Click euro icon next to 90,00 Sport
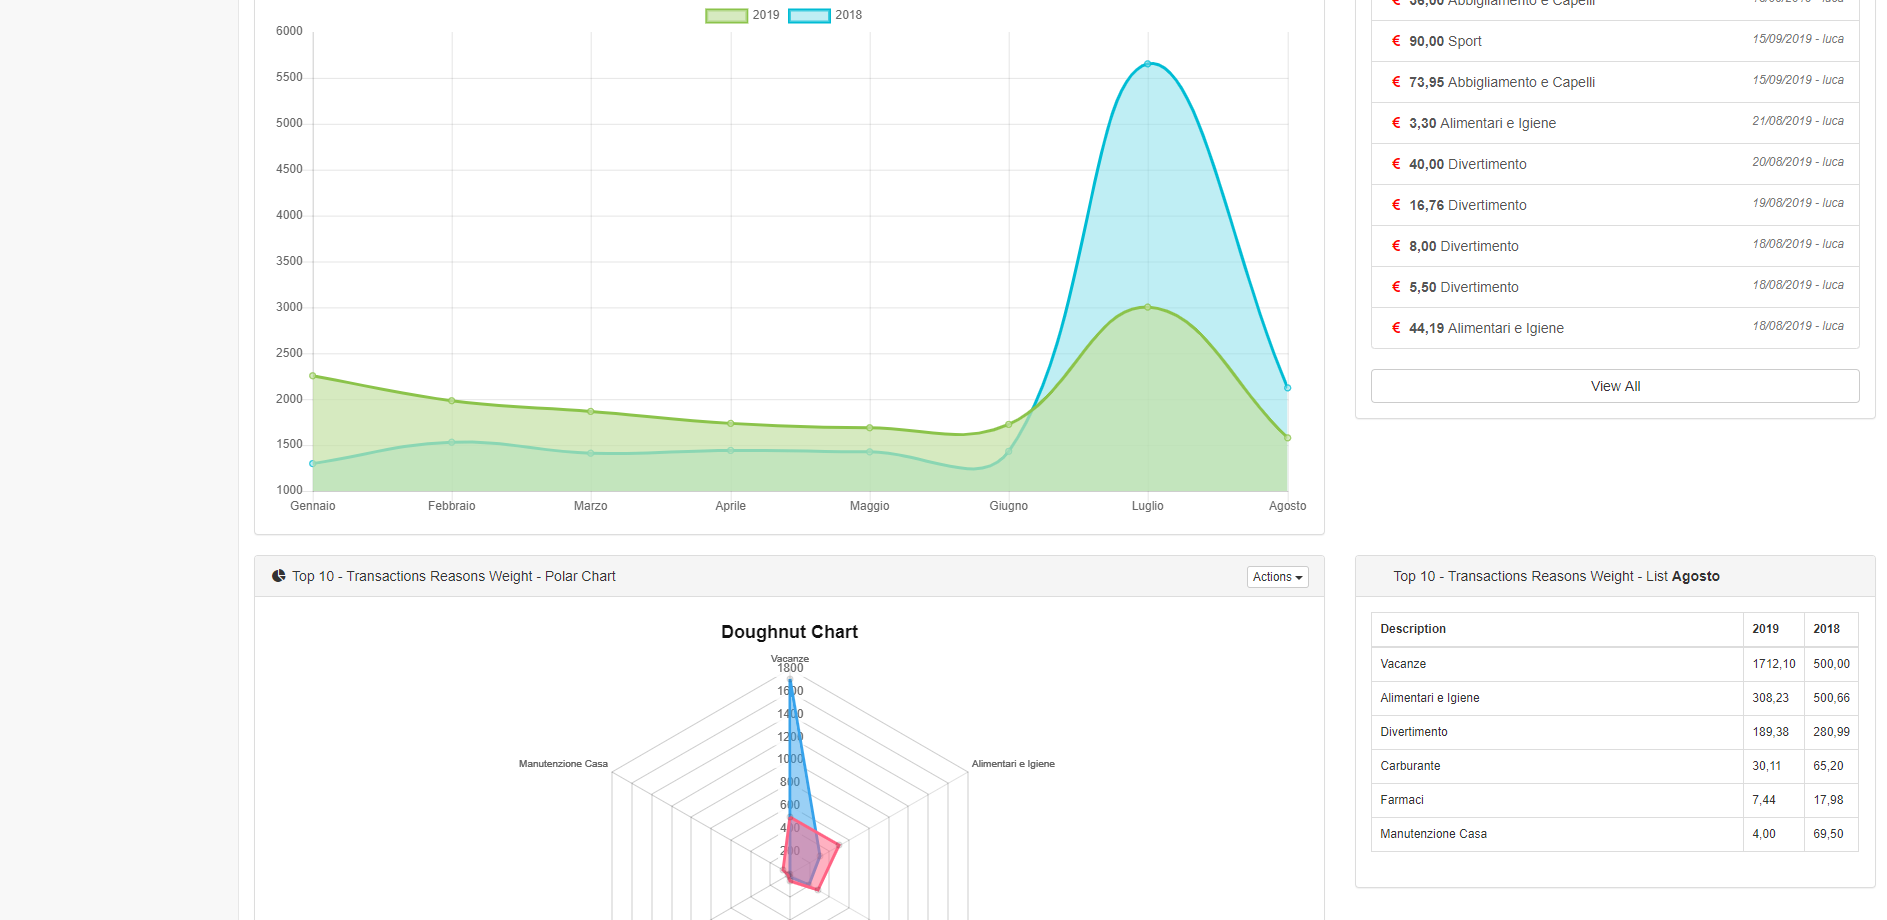Viewport: 1887px width, 920px height. click(1396, 41)
